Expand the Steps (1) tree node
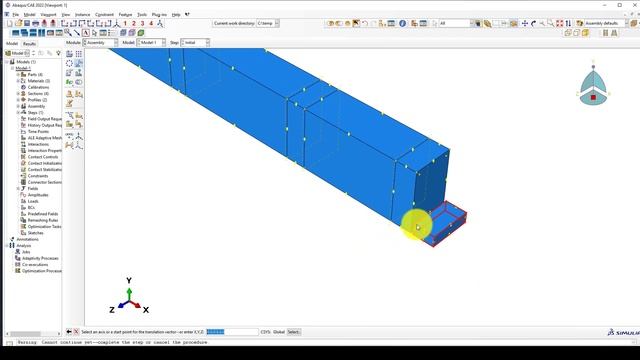640x360 pixels. click(18, 112)
